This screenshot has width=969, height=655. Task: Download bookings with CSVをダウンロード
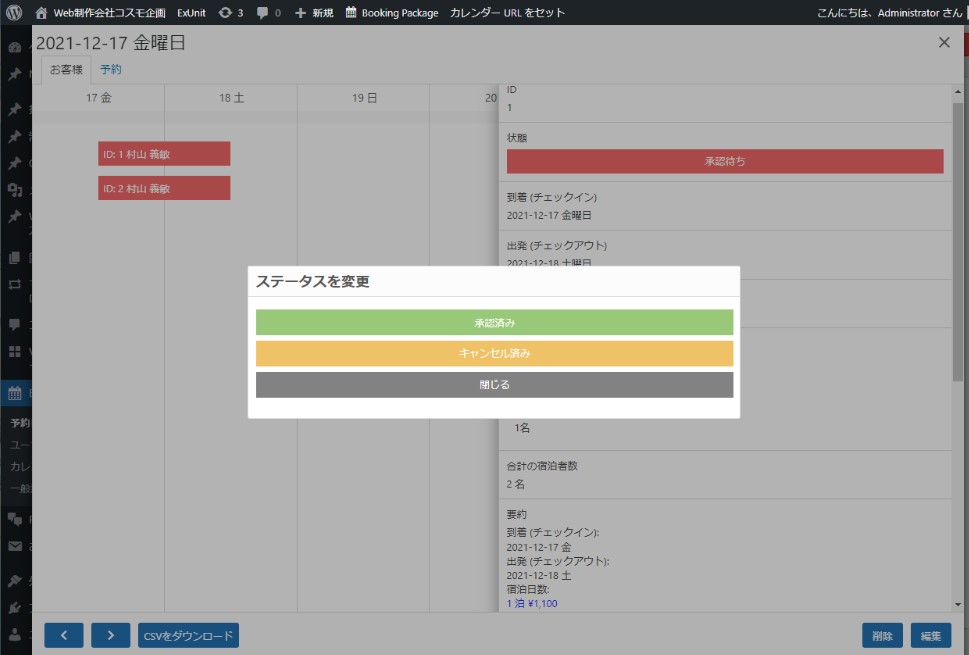188,635
